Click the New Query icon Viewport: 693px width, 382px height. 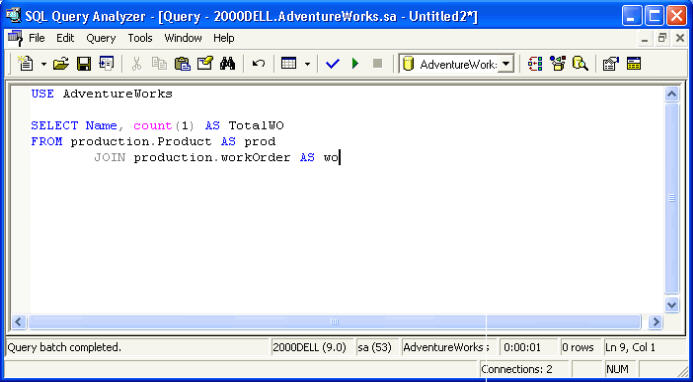[x=26, y=64]
